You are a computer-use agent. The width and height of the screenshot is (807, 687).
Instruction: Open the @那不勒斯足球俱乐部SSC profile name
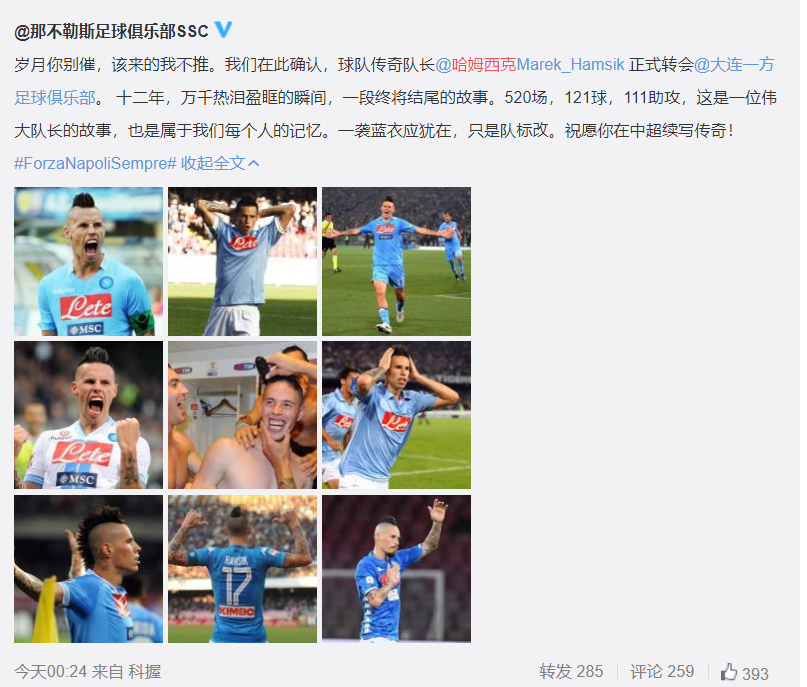coord(111,31)
